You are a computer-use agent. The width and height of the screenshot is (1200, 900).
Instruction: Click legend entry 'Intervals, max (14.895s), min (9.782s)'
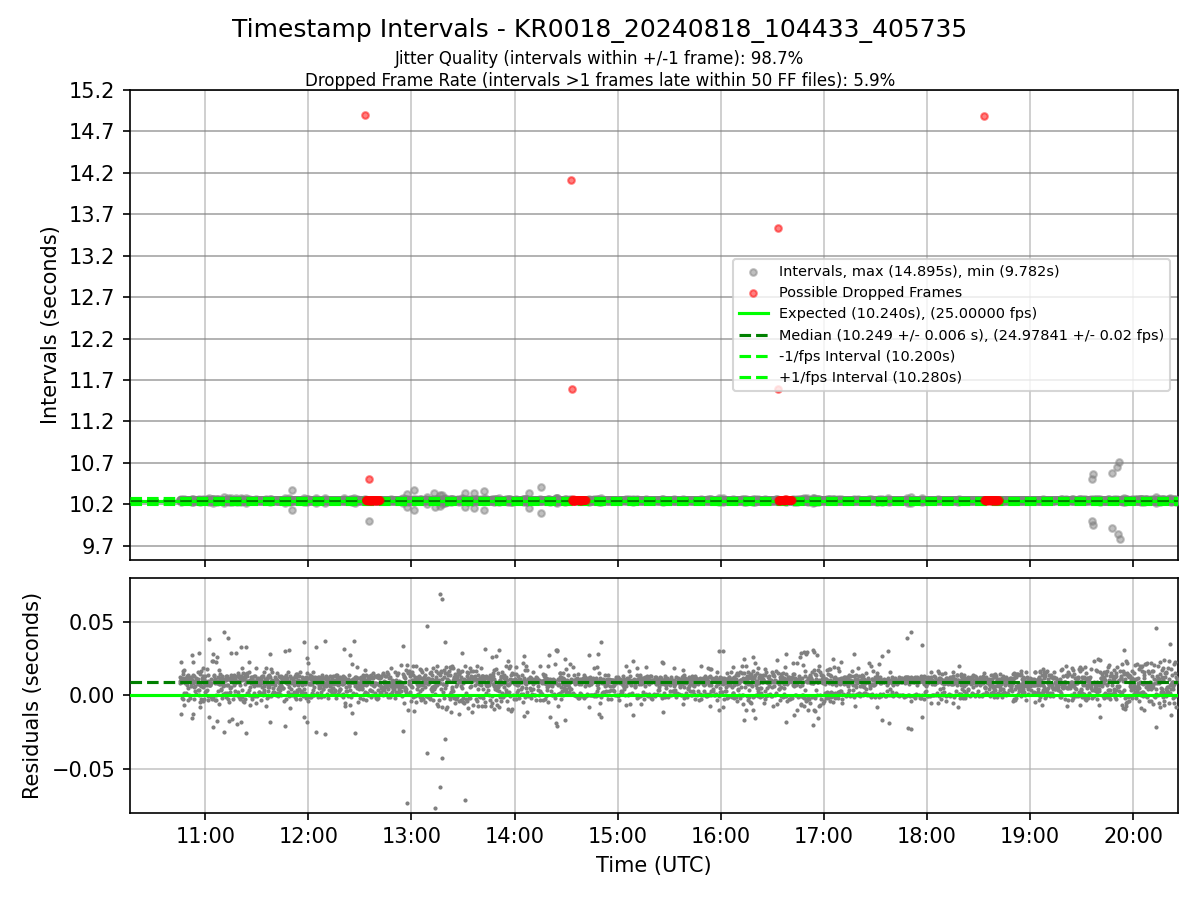coord(919,271)
